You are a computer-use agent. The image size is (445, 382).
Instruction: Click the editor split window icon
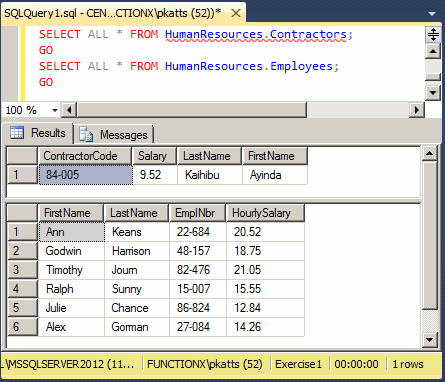(x=433, y=34)
